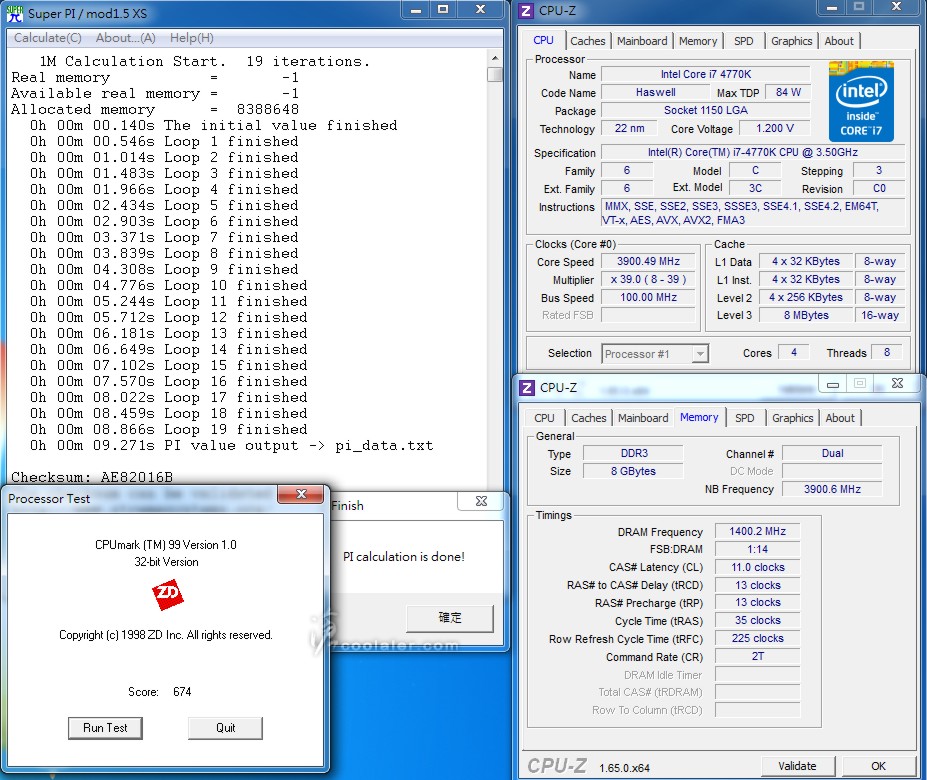The height and width of the screenshot is (780, 927).
Task: Open About tab in lower CPU-Z window
Action: (x=840, y=418)
